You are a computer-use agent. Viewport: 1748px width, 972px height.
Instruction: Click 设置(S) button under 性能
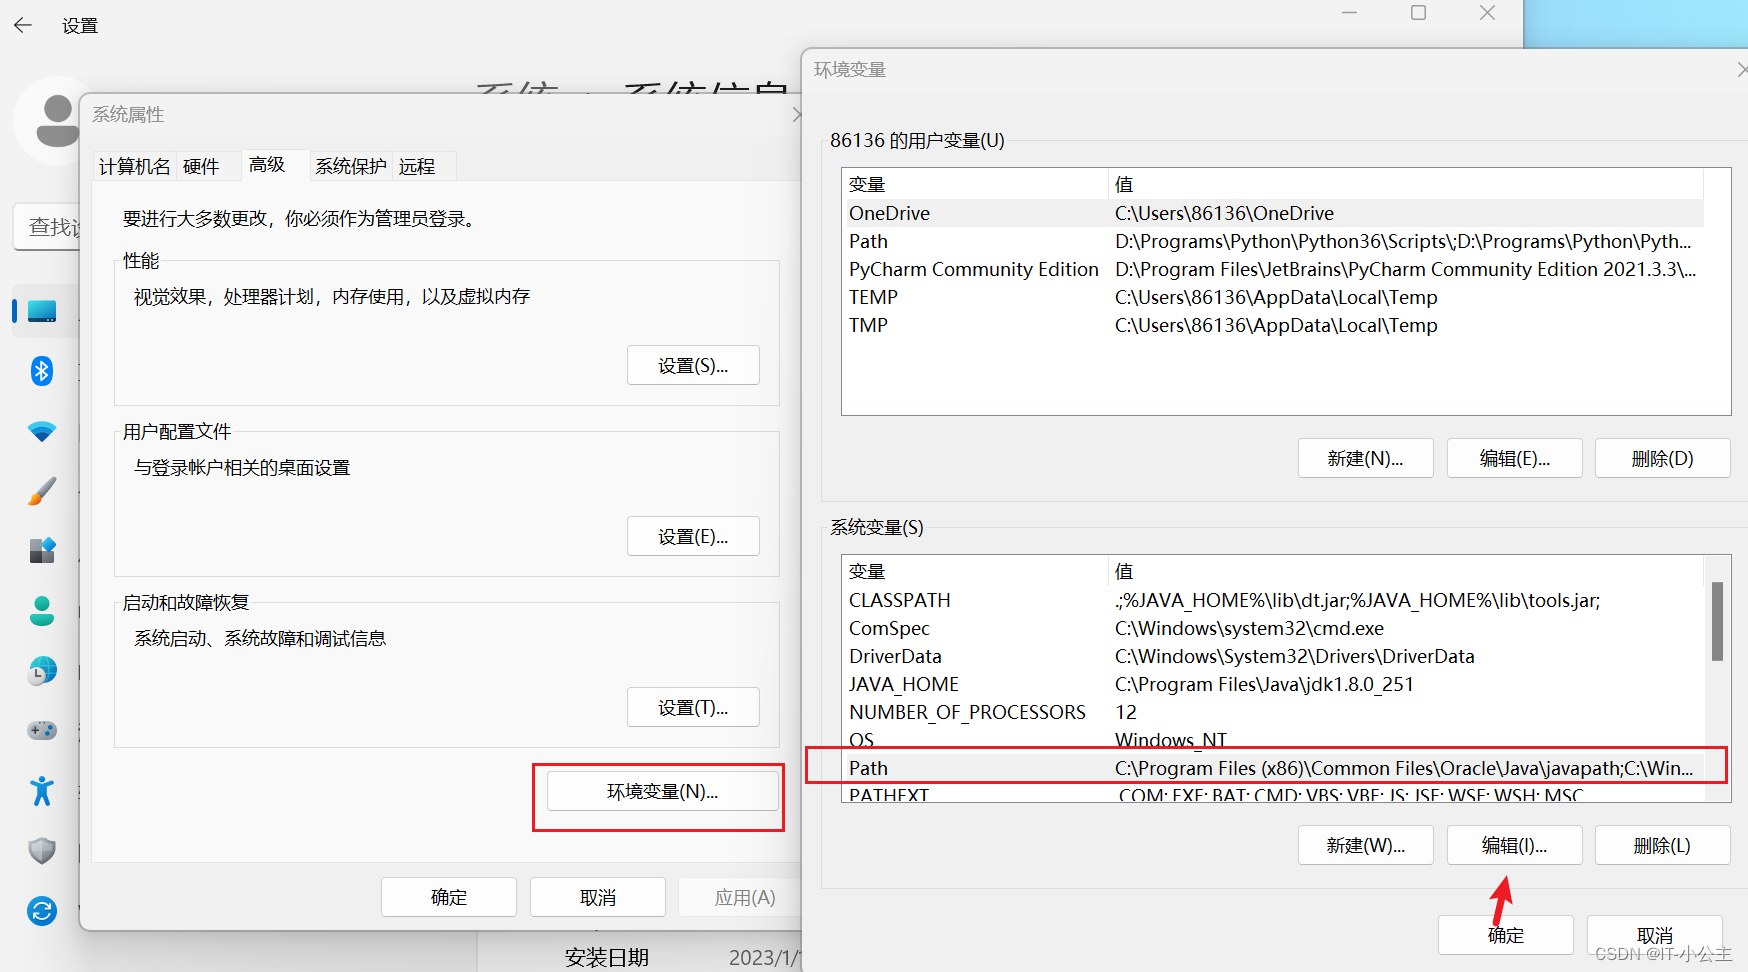tap(693, 365)
